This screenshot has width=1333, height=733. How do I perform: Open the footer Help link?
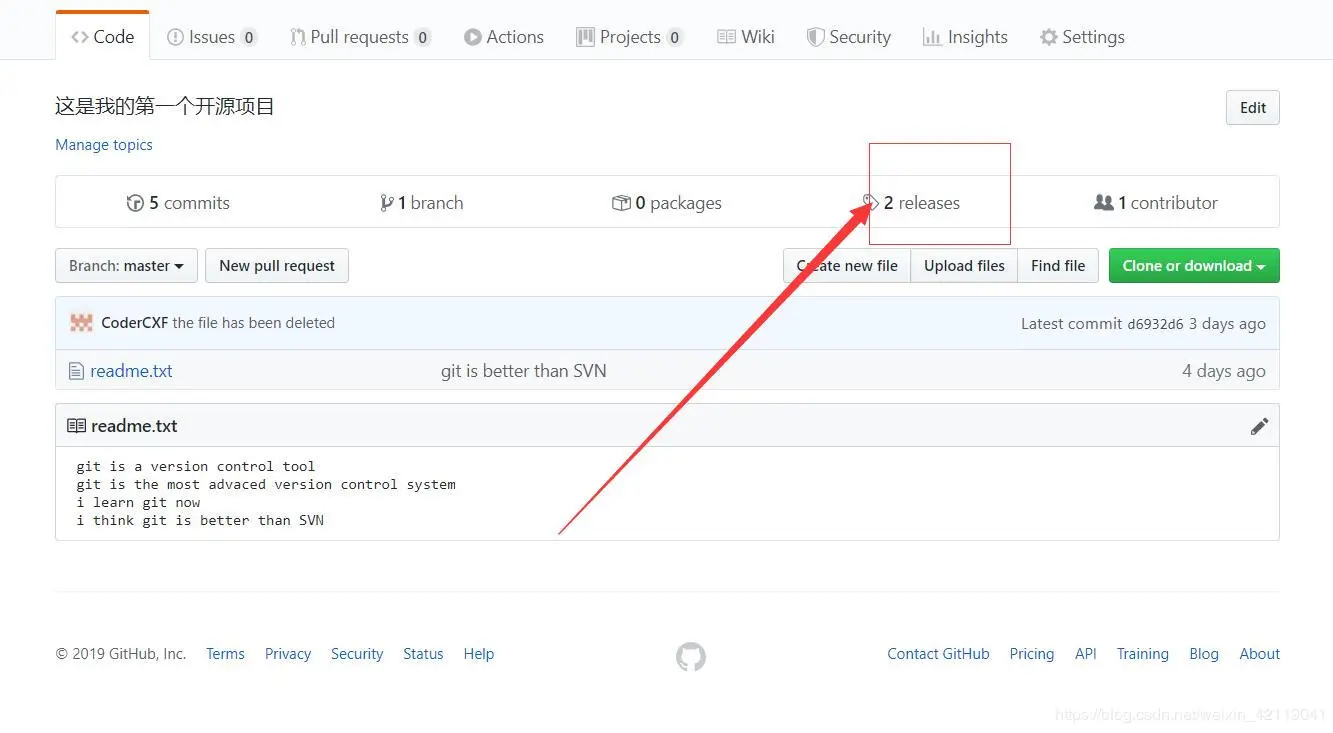(x=479, y=654)
